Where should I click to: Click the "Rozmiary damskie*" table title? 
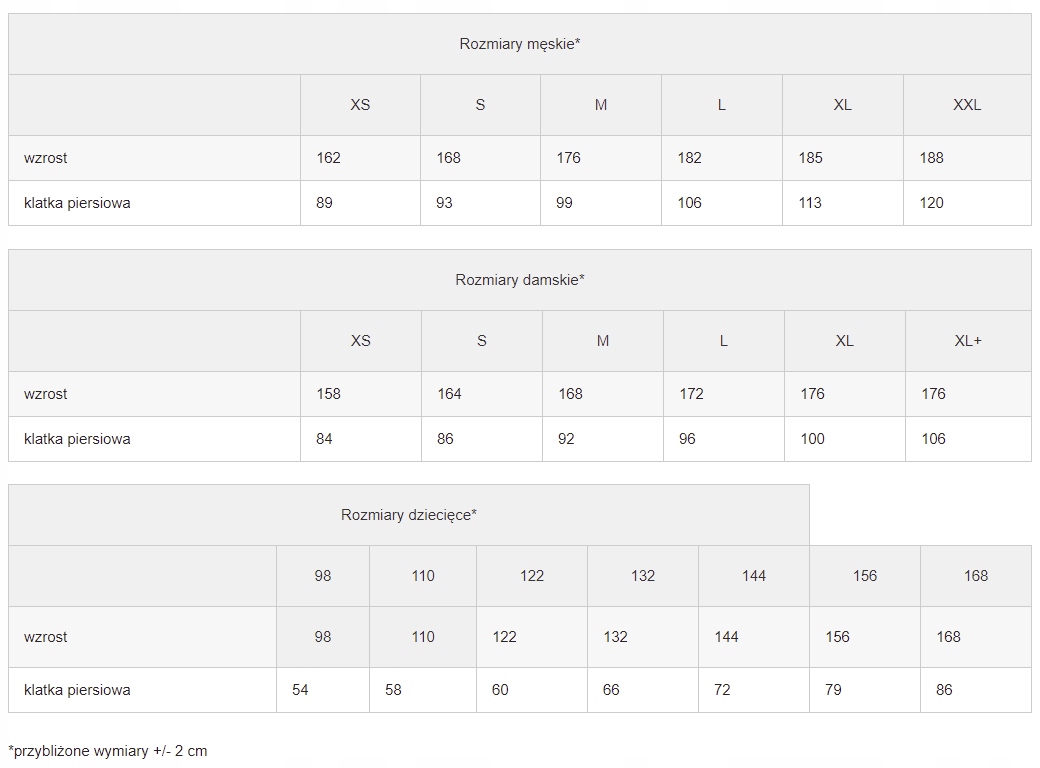pyautogui.click(x=519, y=280)
